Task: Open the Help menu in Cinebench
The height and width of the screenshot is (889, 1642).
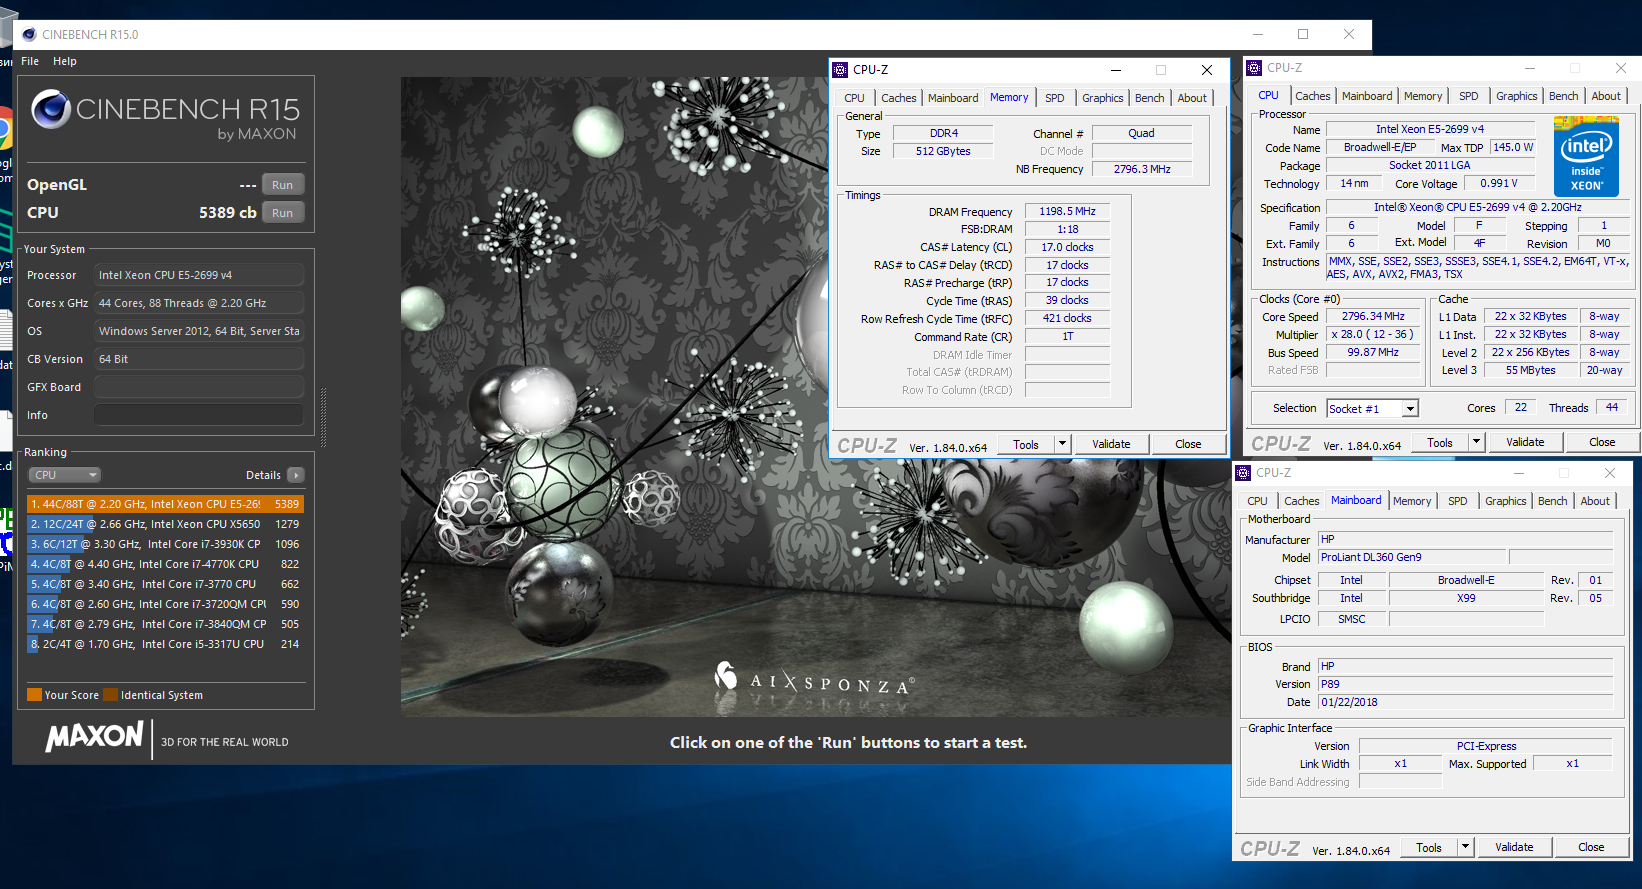Action: pos(65,61)
